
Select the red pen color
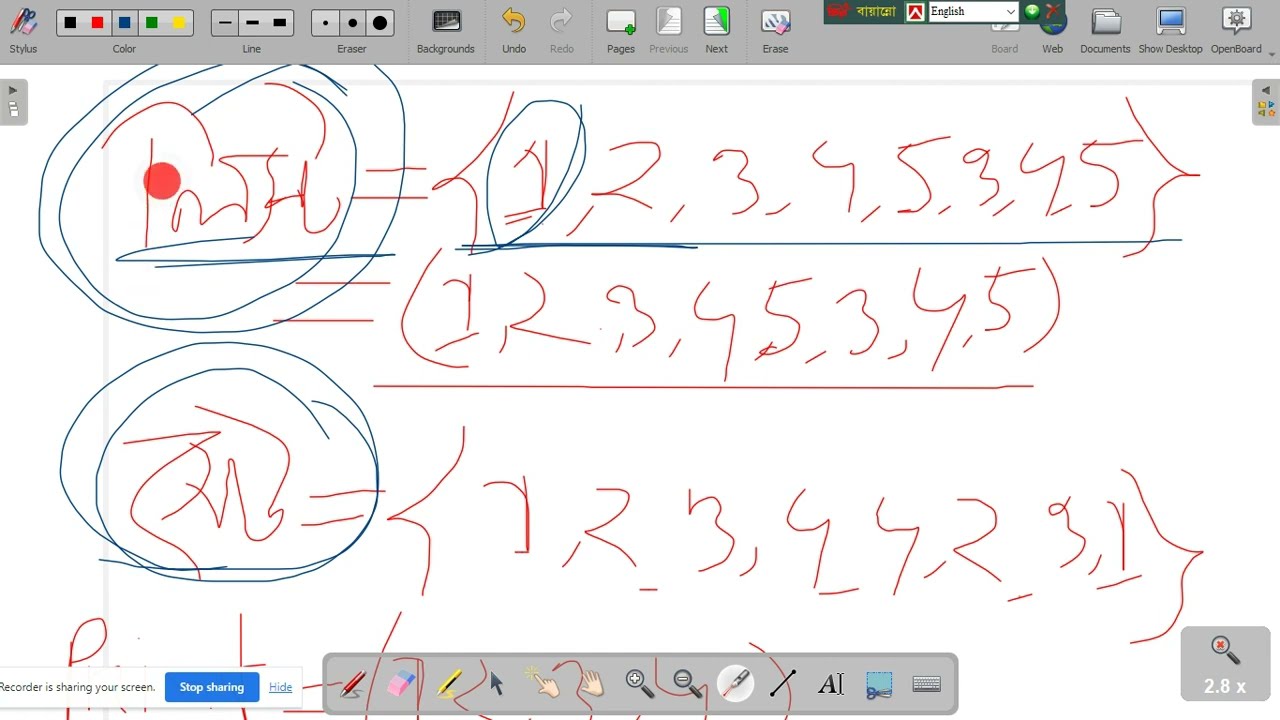[x=97, y=23]
